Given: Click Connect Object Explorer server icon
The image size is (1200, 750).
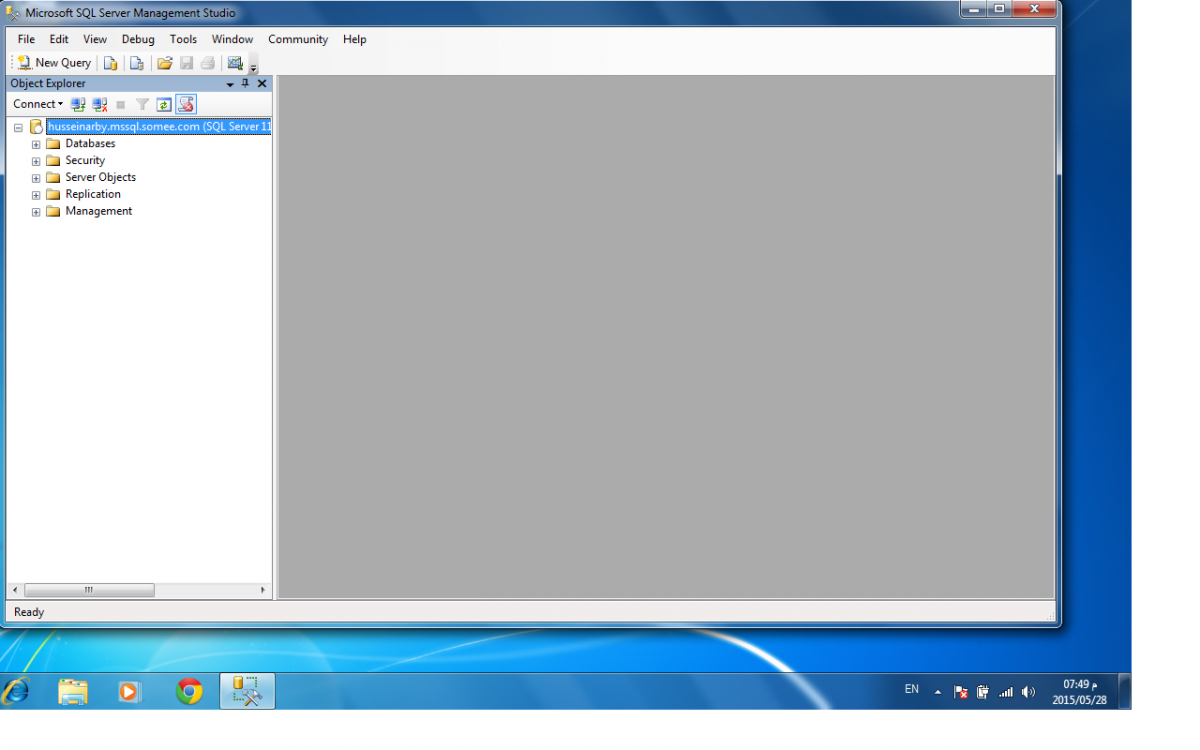Looking at the screenshot, I should click(78, 104).
